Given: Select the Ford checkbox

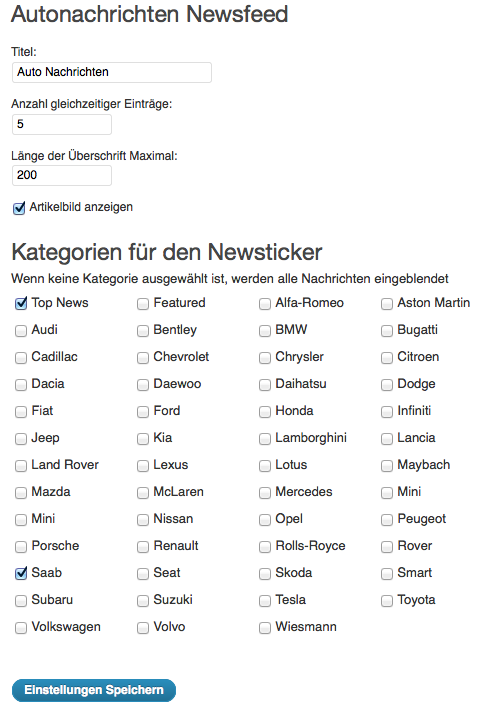Looking at the screenshot, I should tap(143, 412).
